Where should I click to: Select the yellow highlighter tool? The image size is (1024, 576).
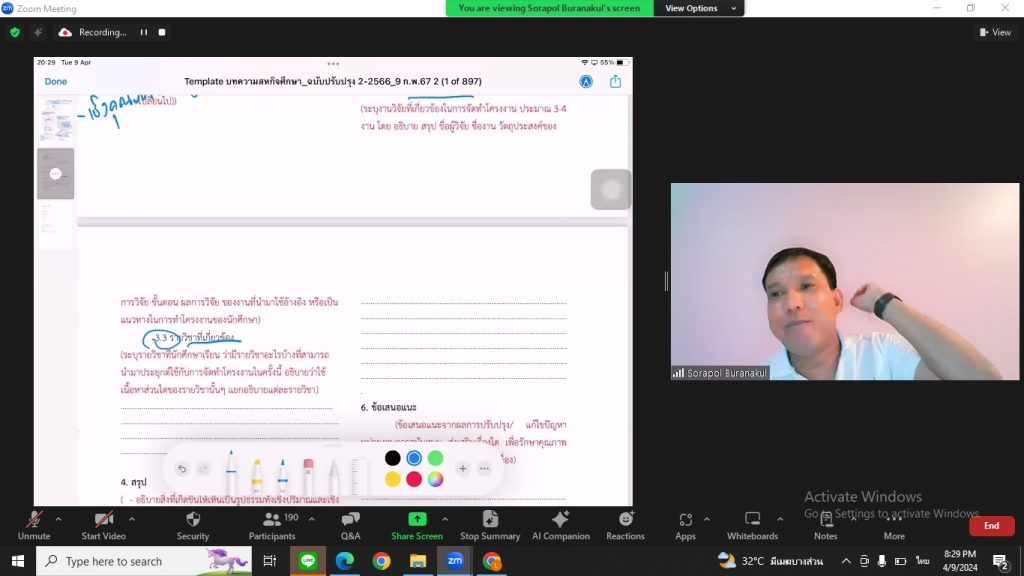[257, 475]
